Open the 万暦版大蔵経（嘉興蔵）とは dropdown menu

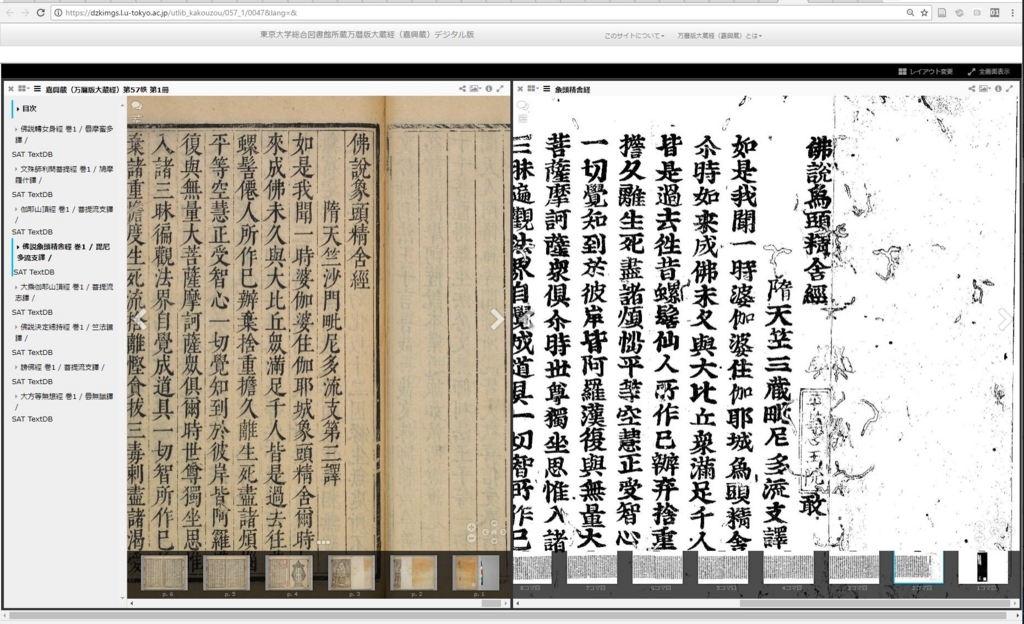tap(719, 36)
